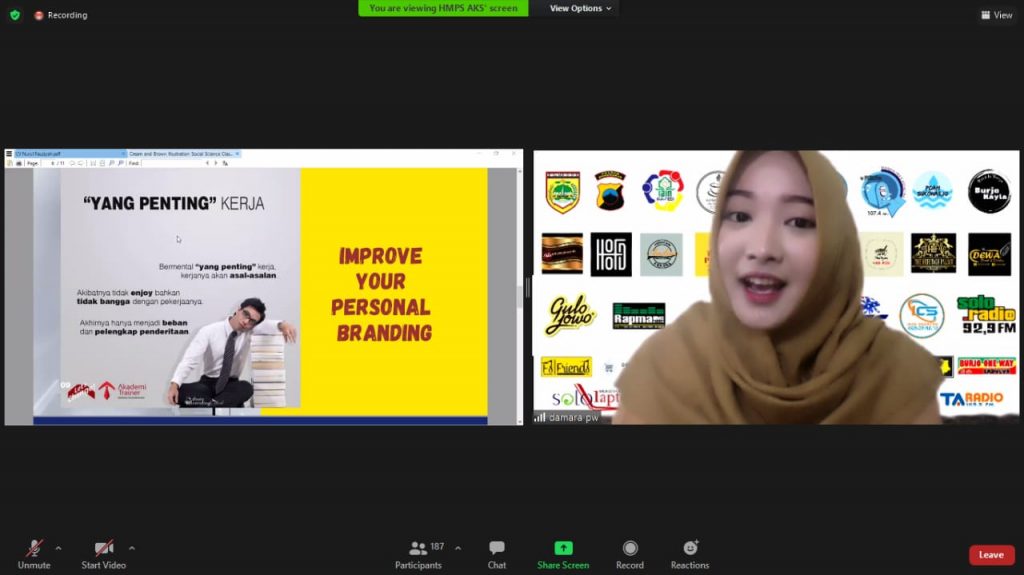This screenshot has width=1024, height=575.
Task: Click the Find next arrow
Action: (x=216, y=163)
